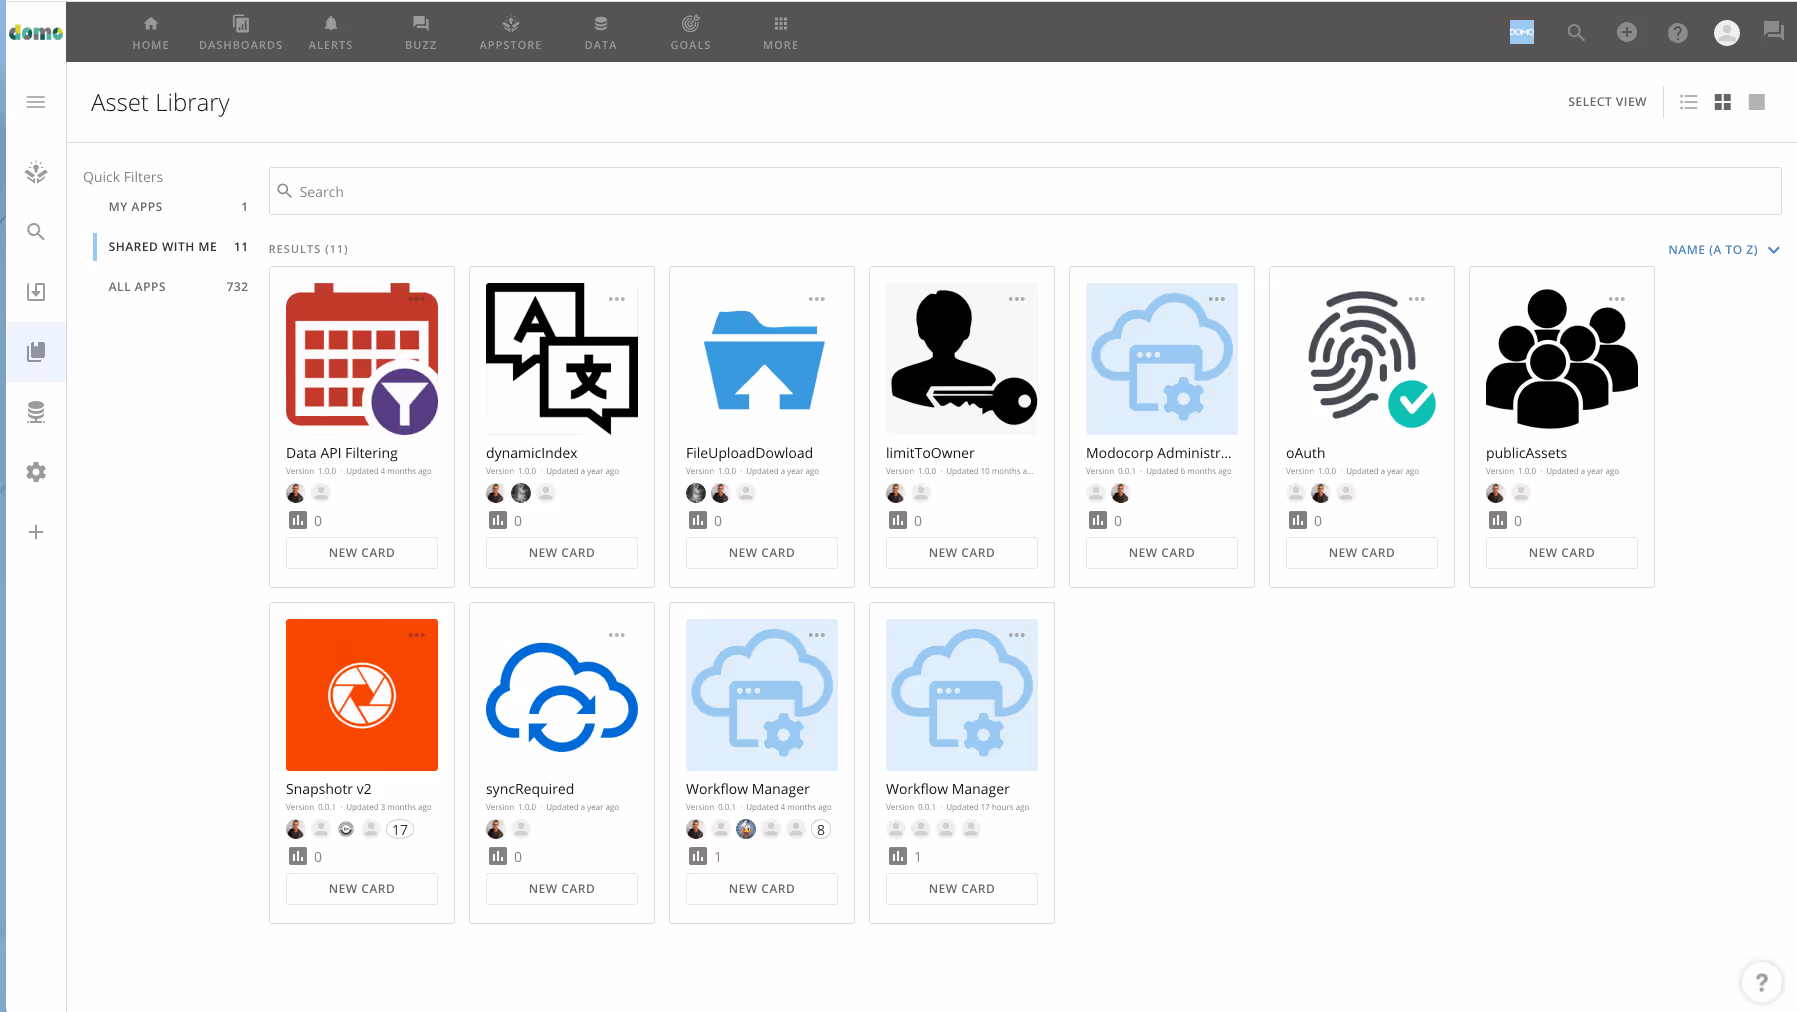This screenshot has width=1797, height=1012.
Task: Open options menu on dynamicIndex card
Action: coord(617,299)
